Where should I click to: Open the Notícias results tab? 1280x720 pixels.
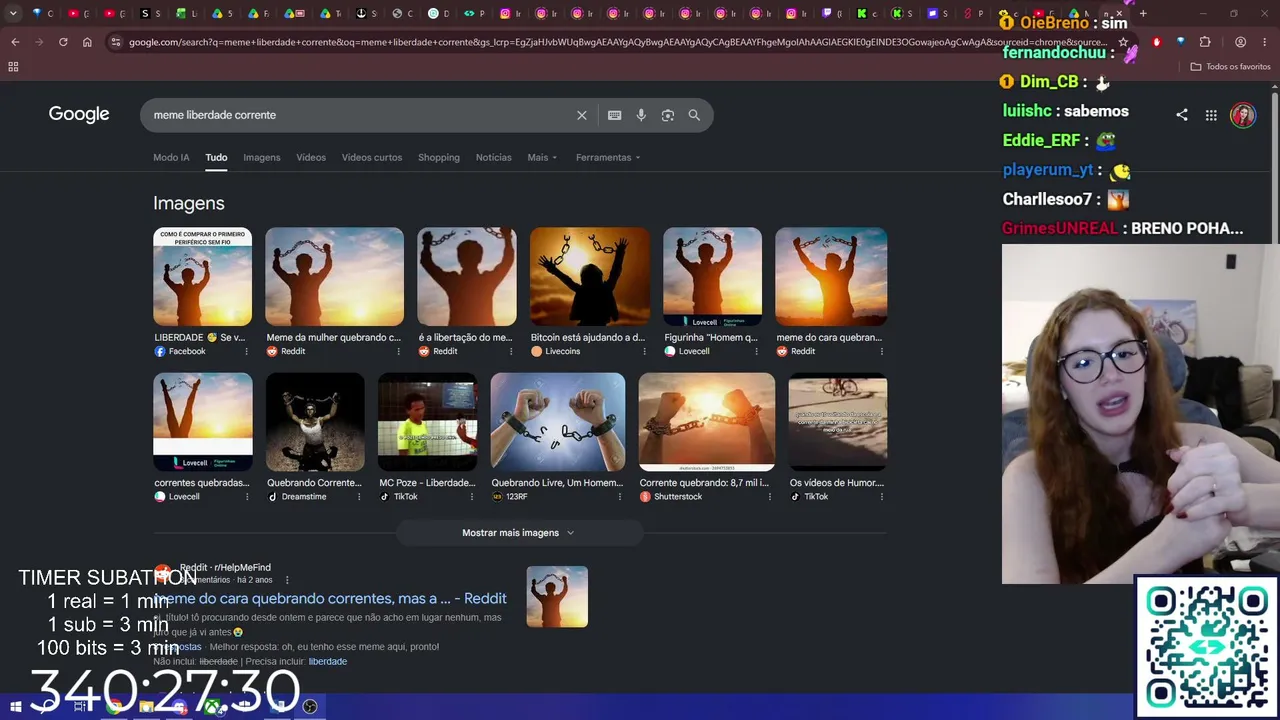(494, 157)
